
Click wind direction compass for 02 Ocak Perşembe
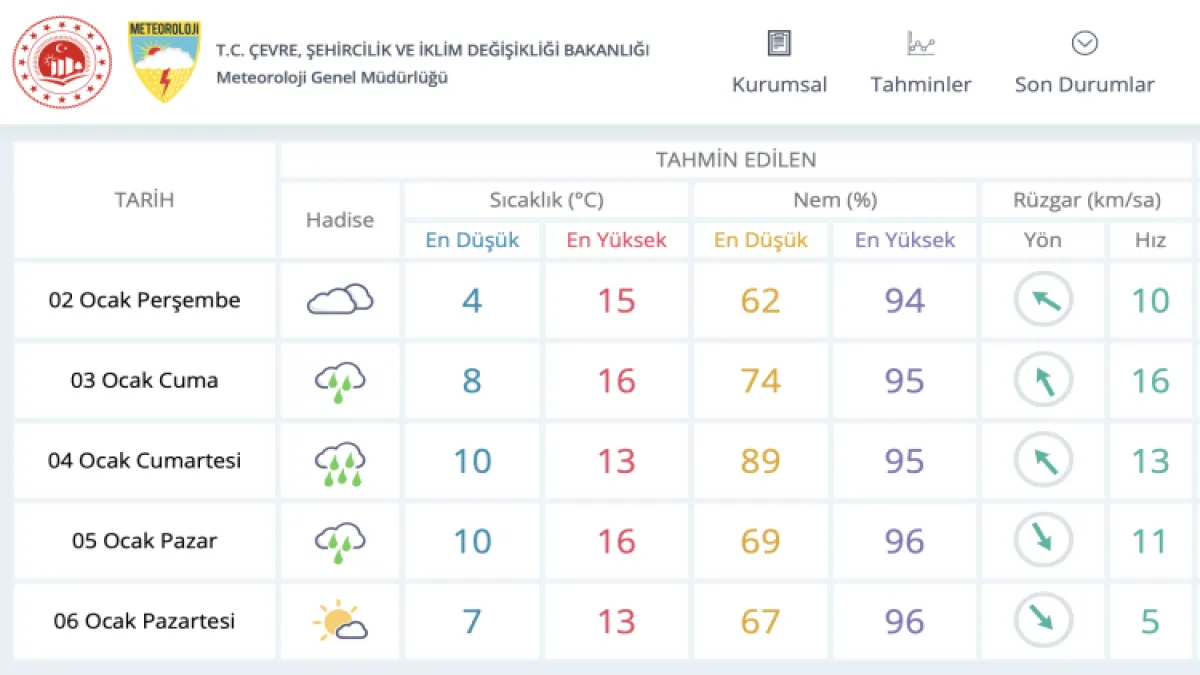point(1043,300)
